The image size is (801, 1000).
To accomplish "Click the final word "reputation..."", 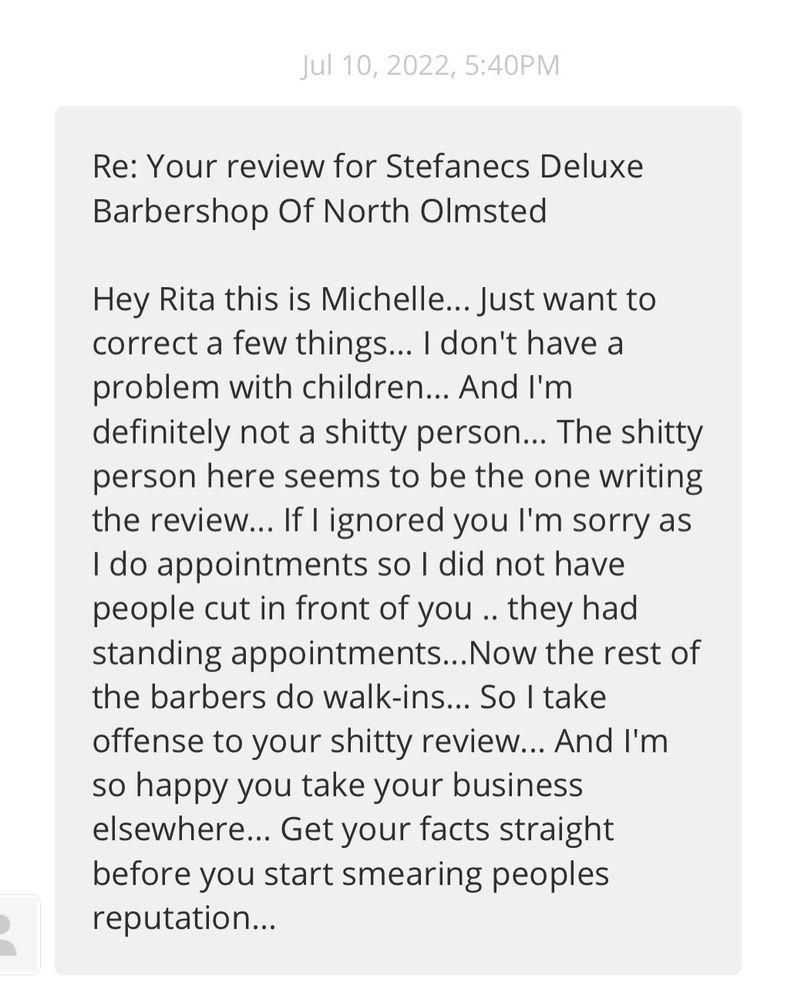I will pos(184,918).
